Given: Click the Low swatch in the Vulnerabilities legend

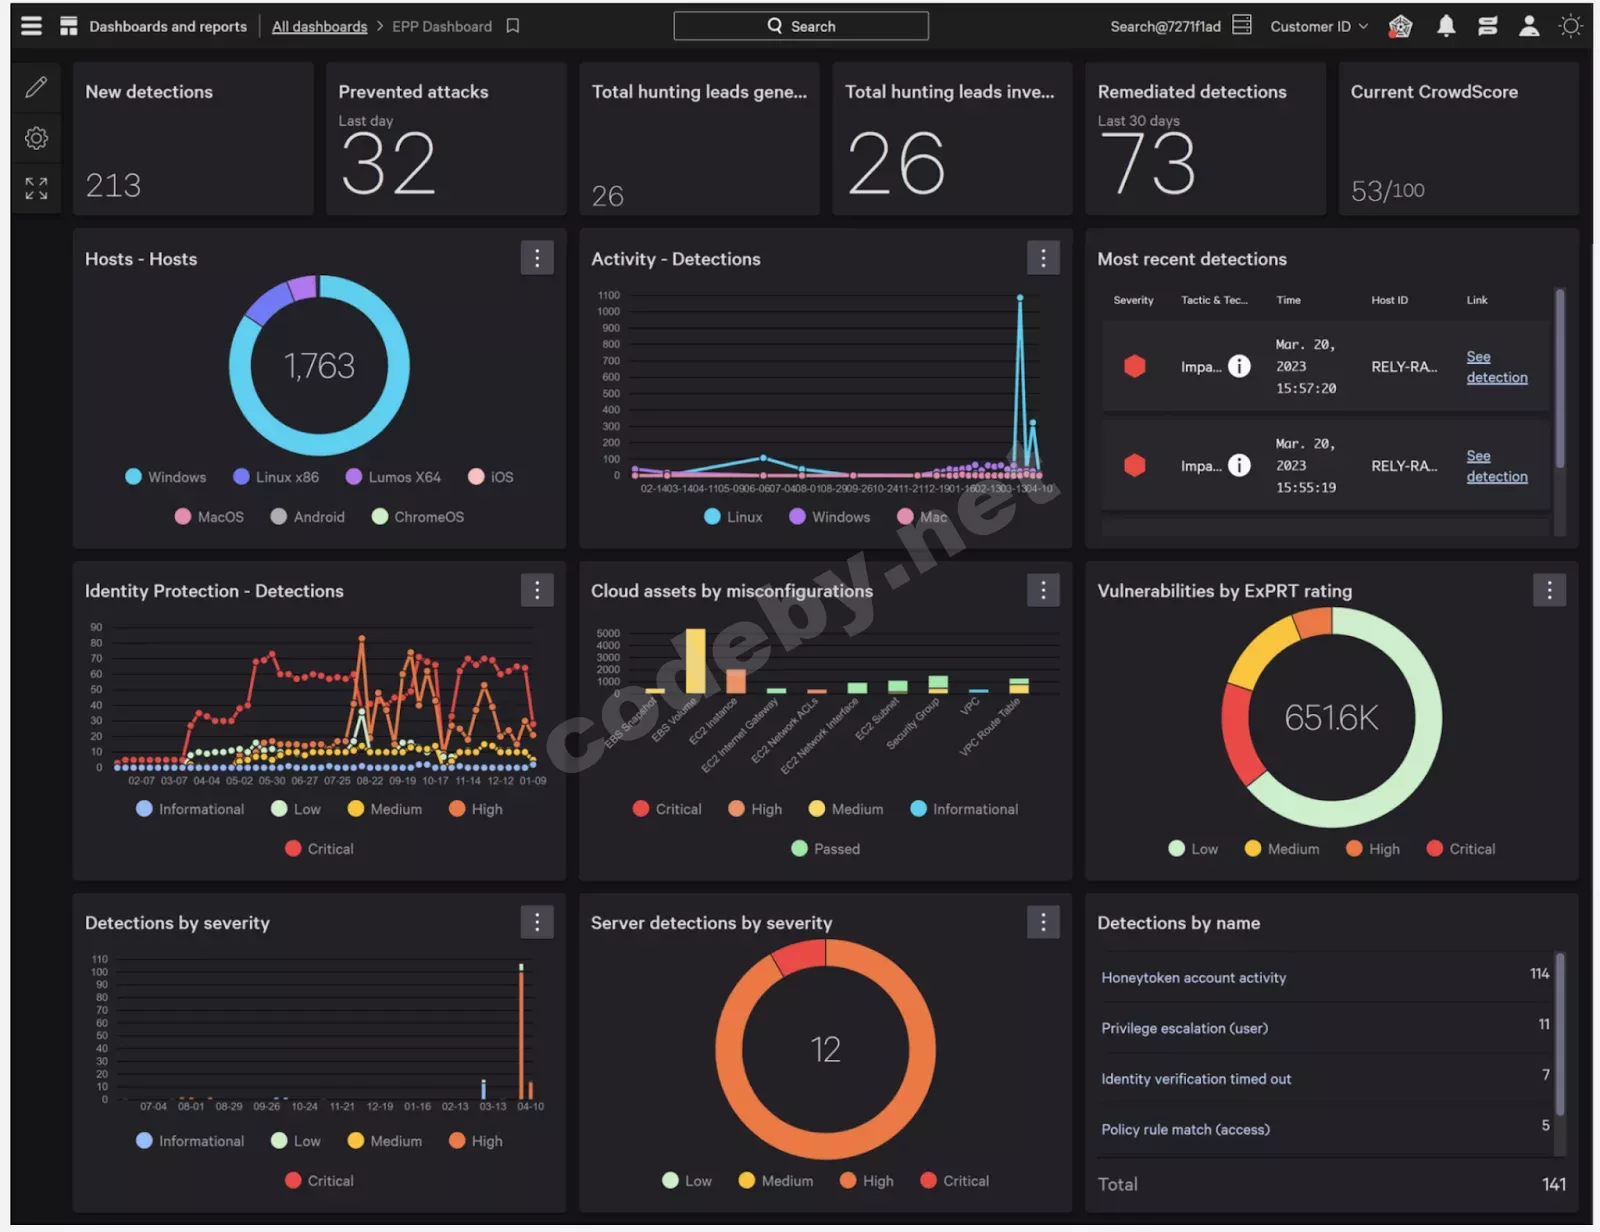Looking at the screenshot, I should click(x=1177, y=848).
